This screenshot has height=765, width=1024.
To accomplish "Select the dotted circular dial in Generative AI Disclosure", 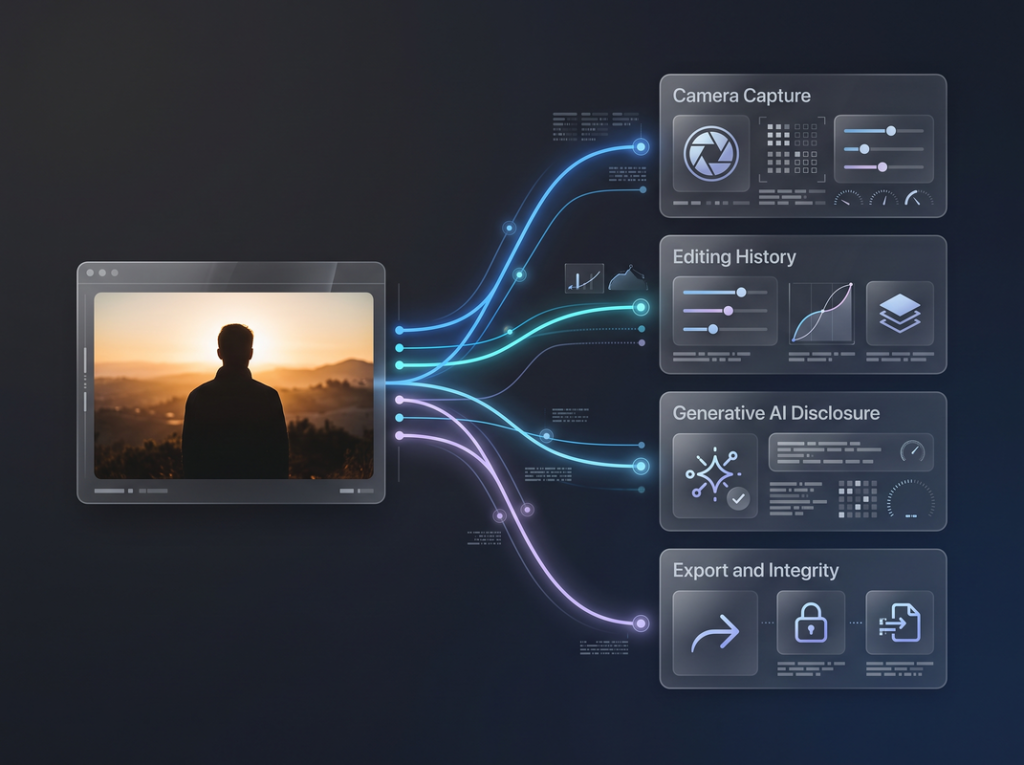I will 910,500.
